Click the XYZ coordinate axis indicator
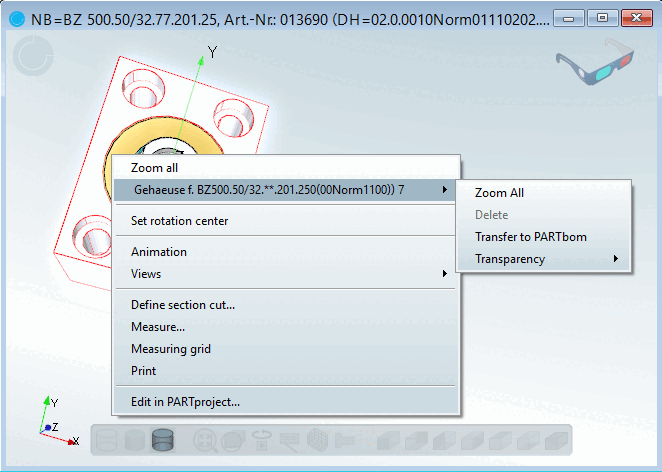The width and height of the screenshot is (662, 472). tap(59, 421)
